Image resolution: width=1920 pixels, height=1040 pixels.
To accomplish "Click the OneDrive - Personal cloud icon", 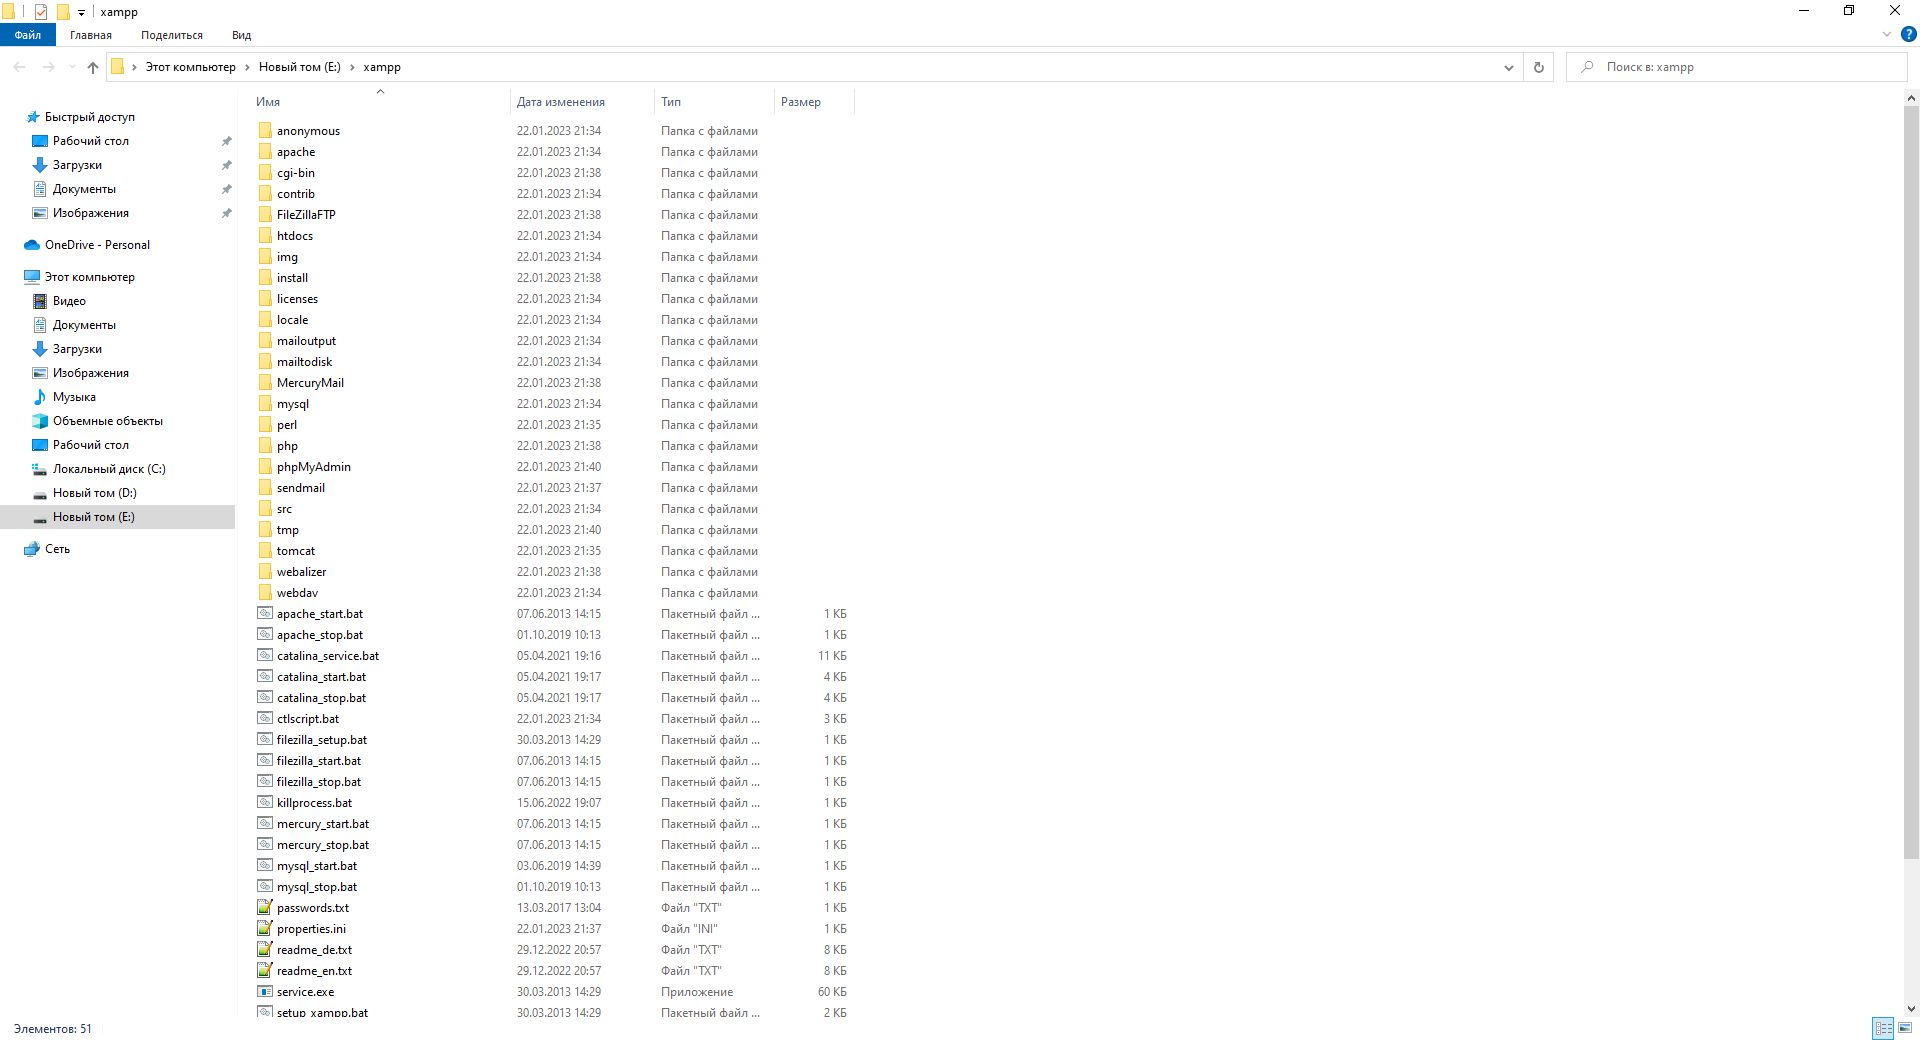I will [32, 245].
